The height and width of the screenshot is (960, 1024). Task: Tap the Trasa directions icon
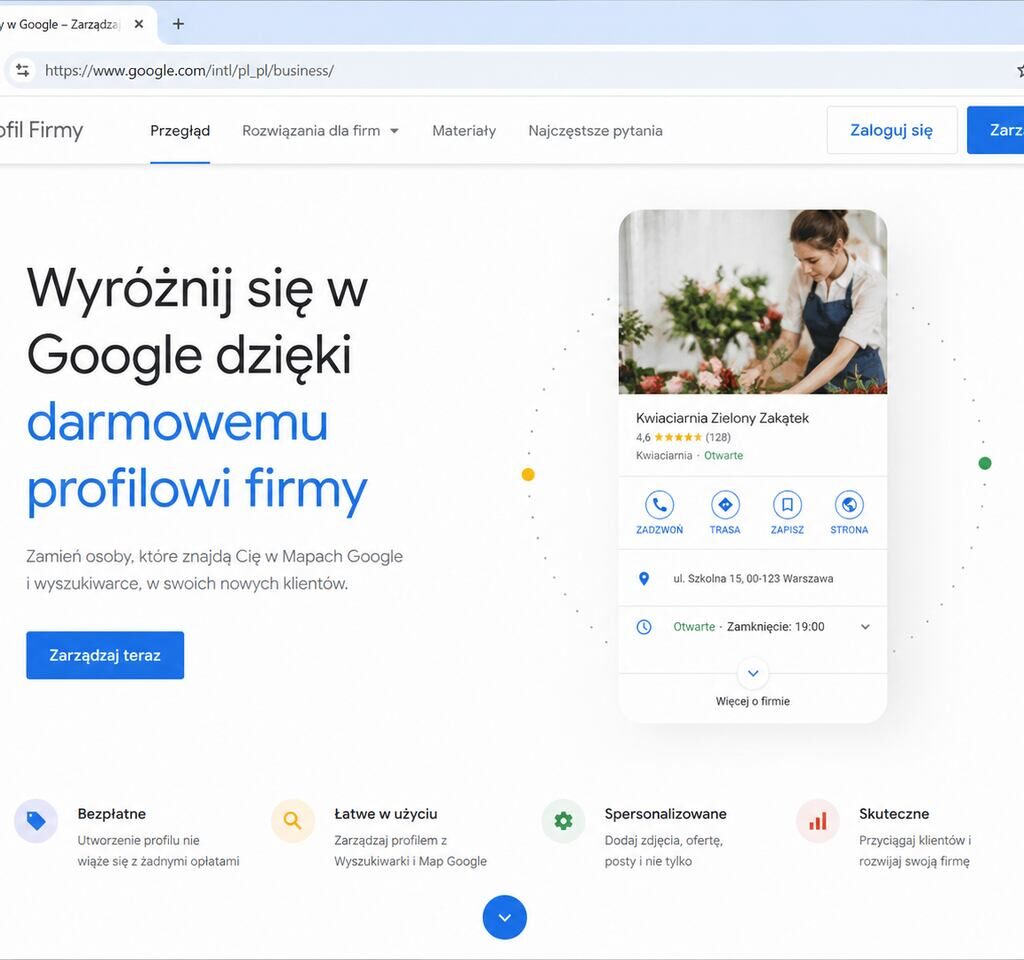pyautogui.click(x=725, y=505)
